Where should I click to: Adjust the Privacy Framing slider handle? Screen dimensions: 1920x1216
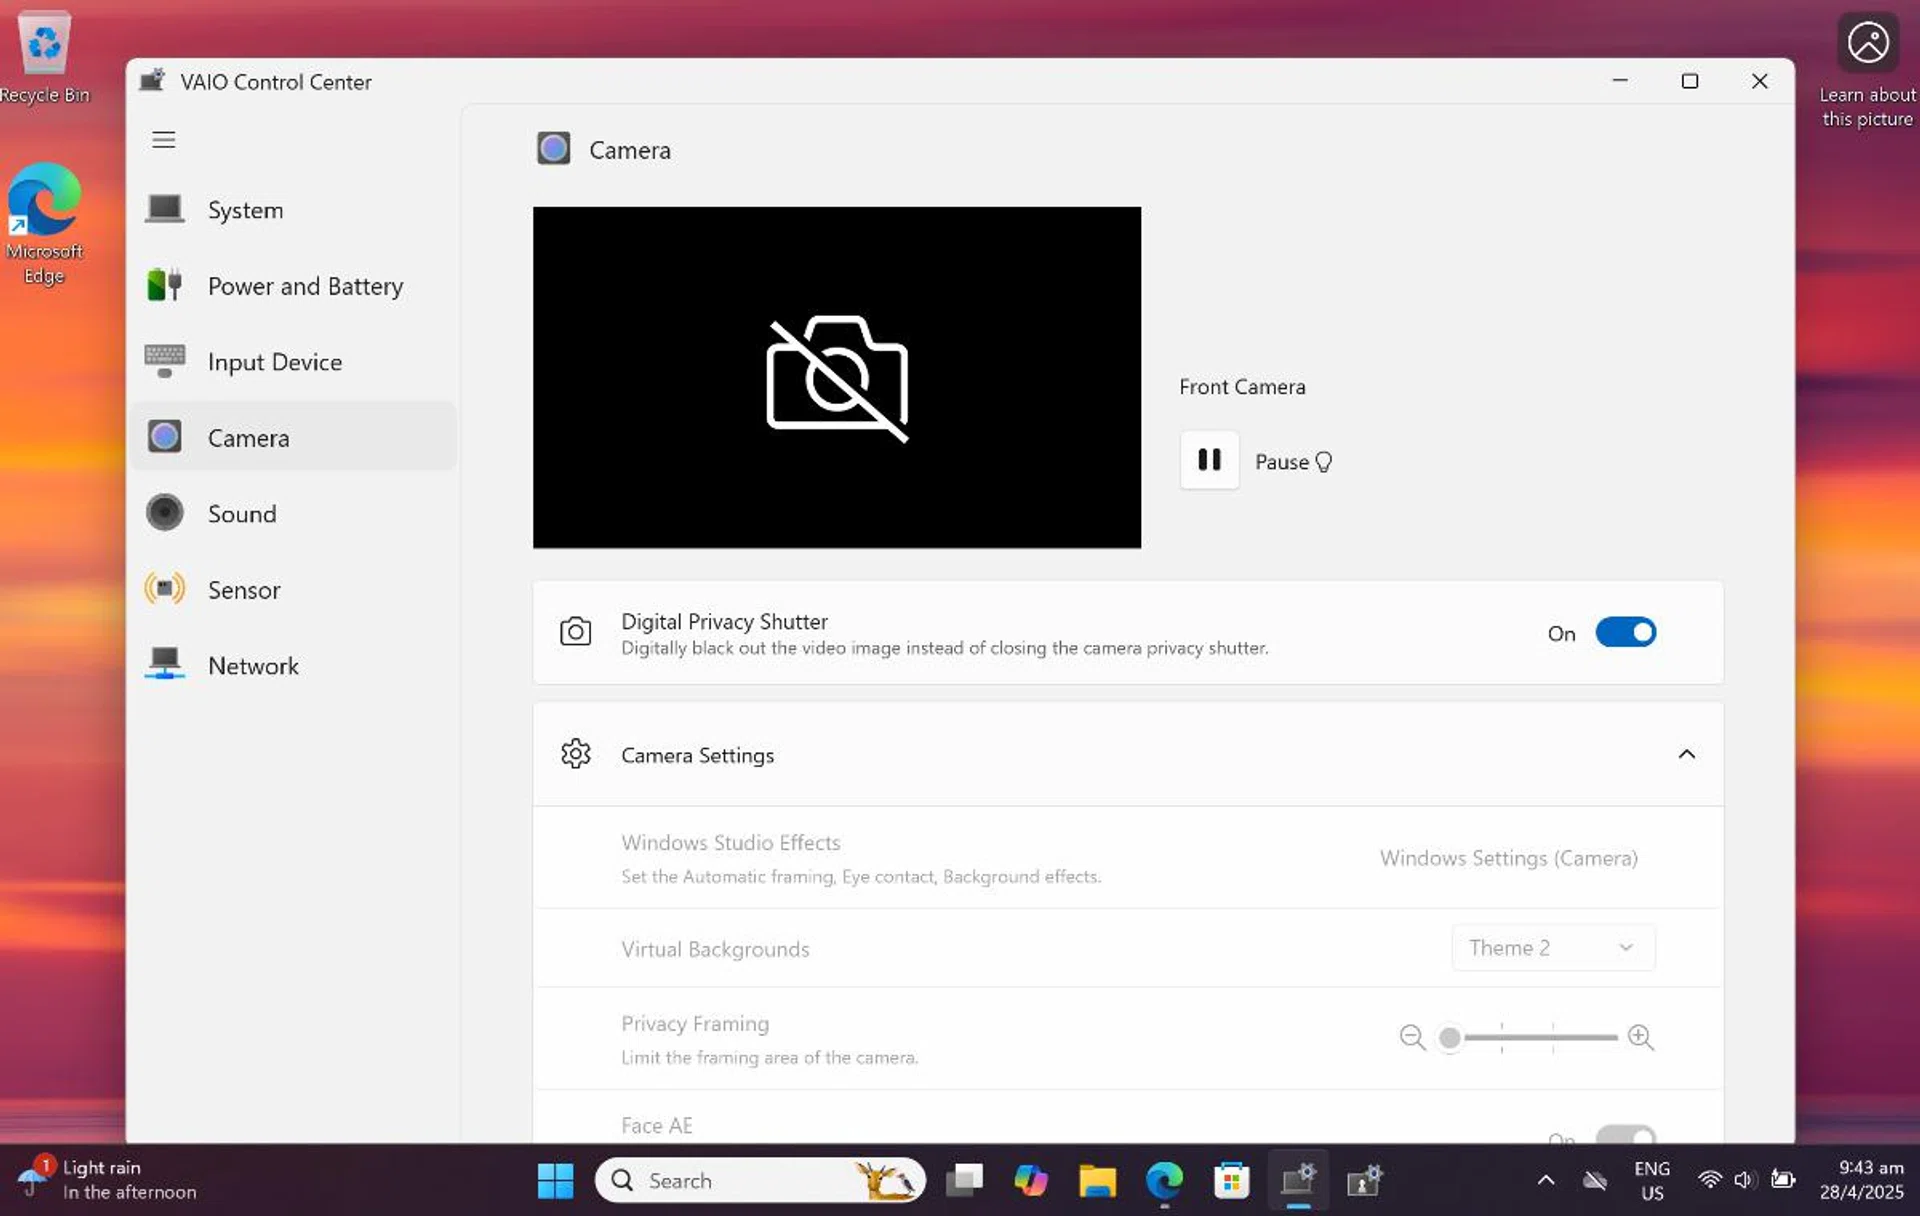coord(1449,1038)
